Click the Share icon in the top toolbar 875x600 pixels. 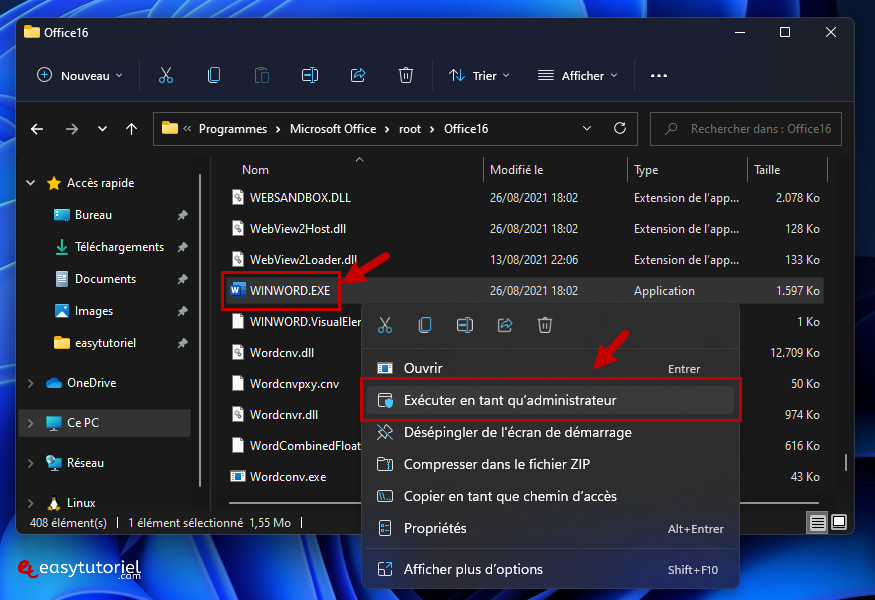pyautogui.click(x=358, y=75)
